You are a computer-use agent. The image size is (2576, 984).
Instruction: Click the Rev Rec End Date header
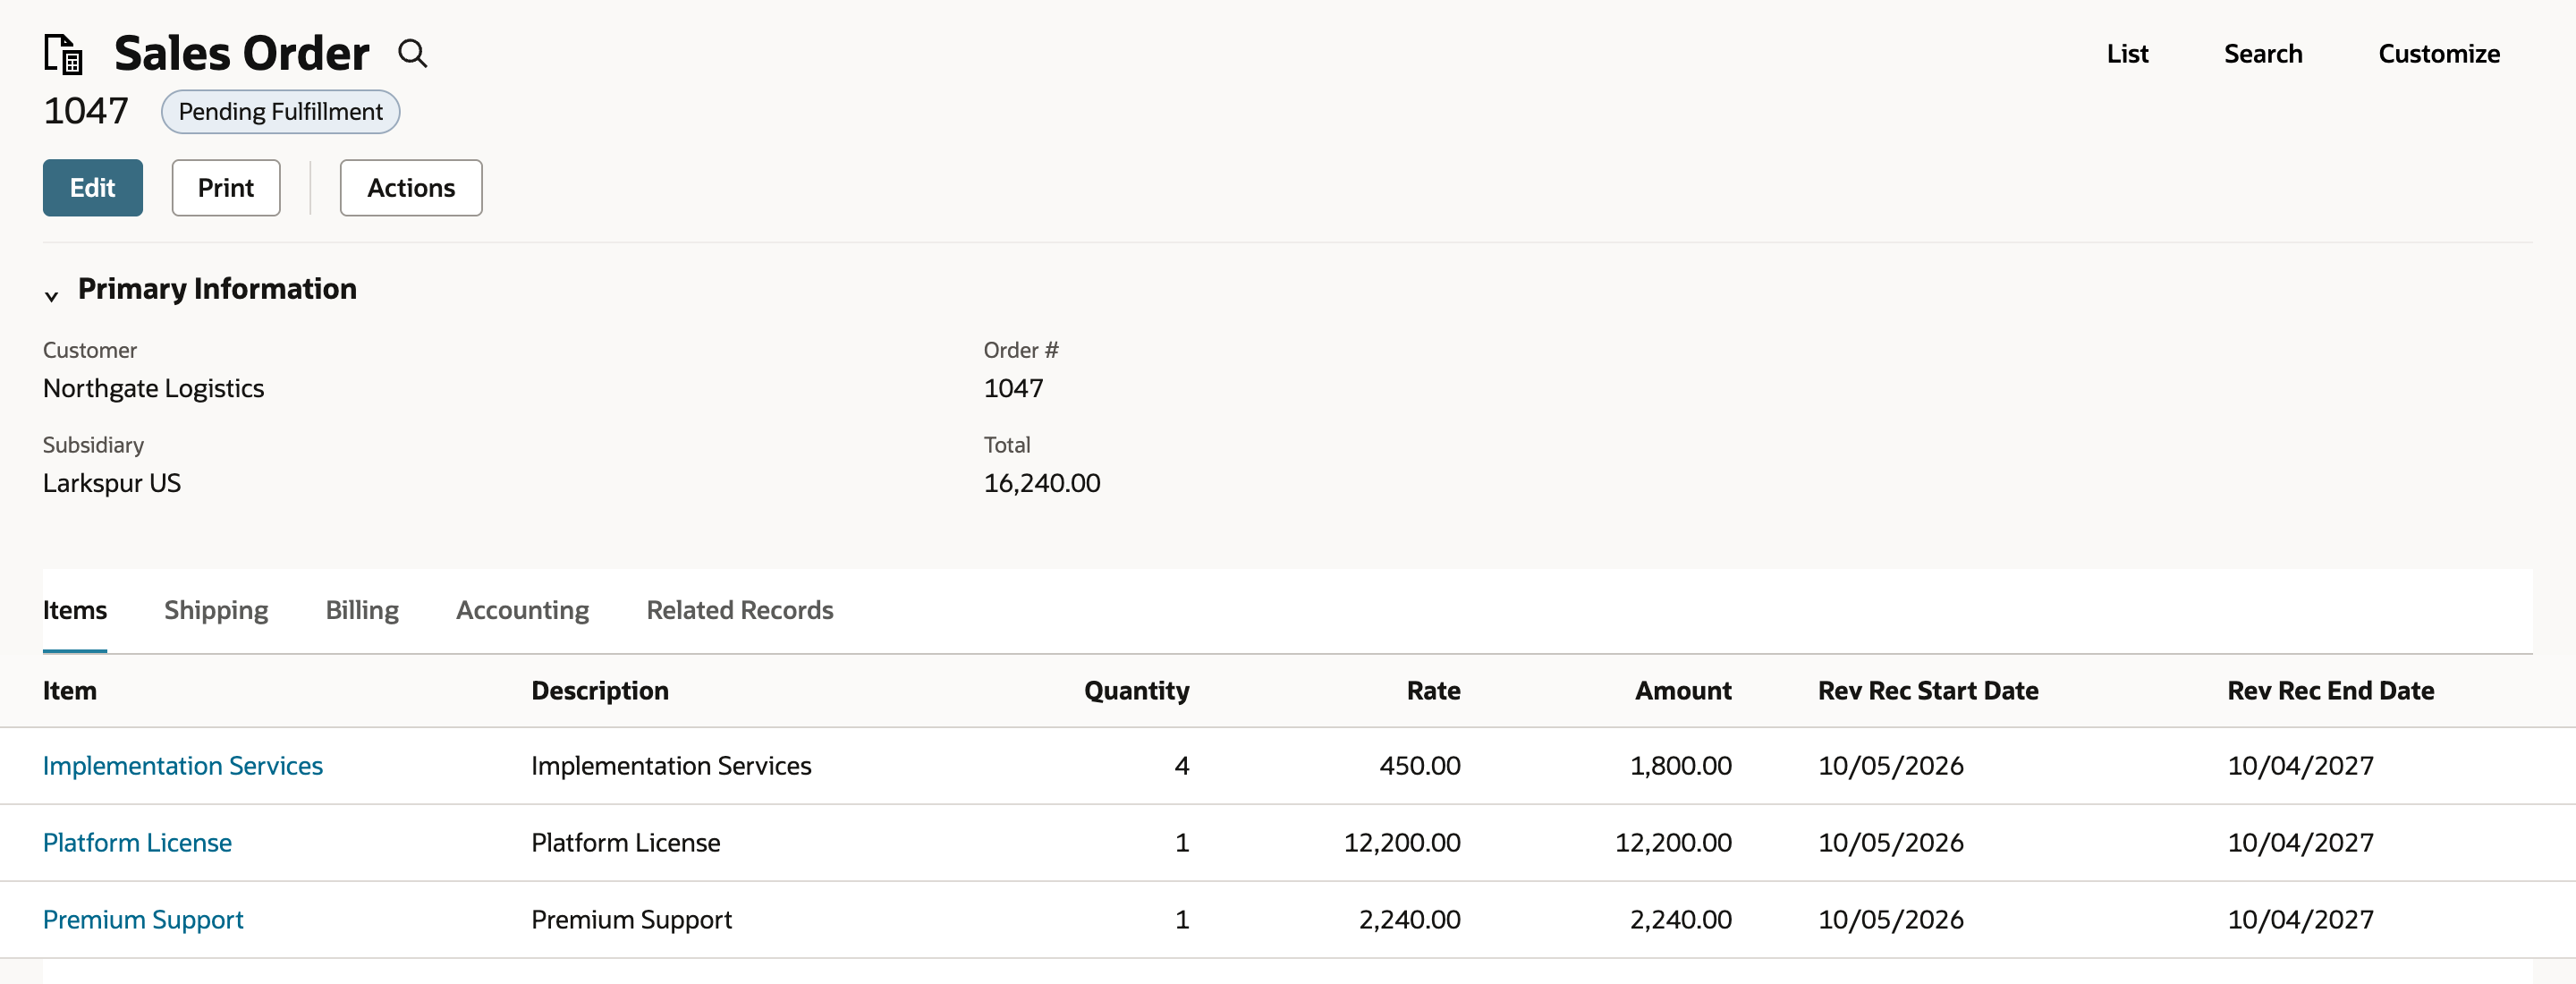pyautogui.click(x=2331, y=691)
